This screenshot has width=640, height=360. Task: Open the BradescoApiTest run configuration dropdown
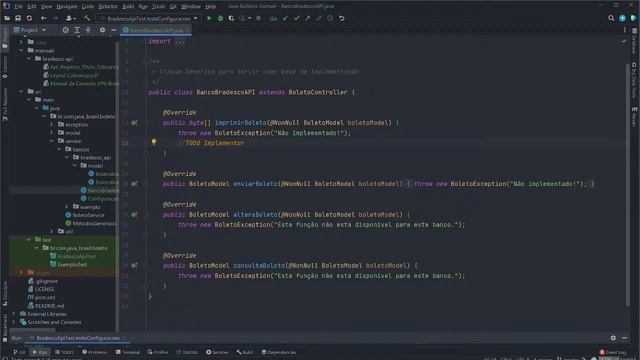click(x=149, y=18)
